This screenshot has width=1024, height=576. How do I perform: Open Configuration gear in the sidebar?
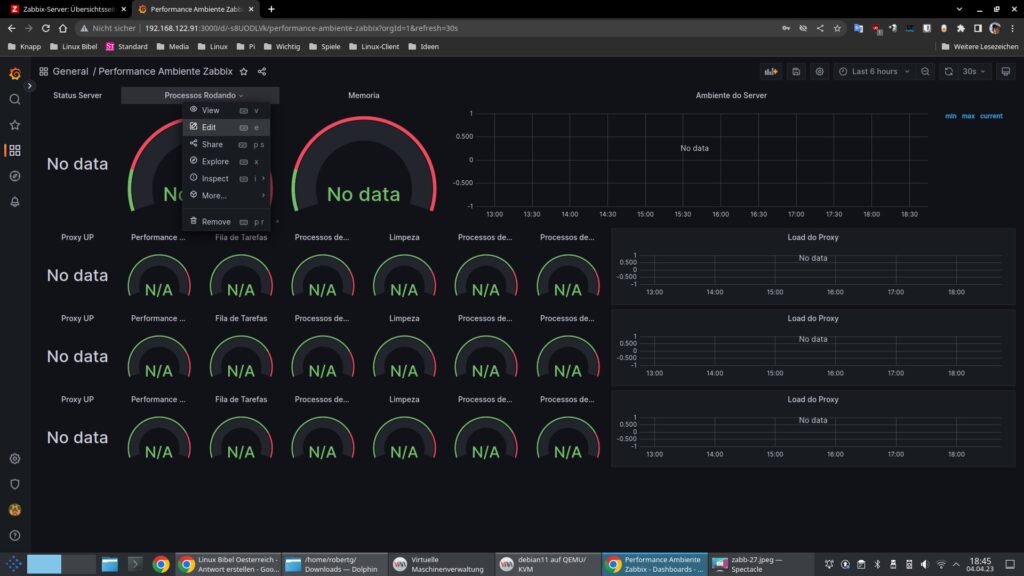point(14,458)
